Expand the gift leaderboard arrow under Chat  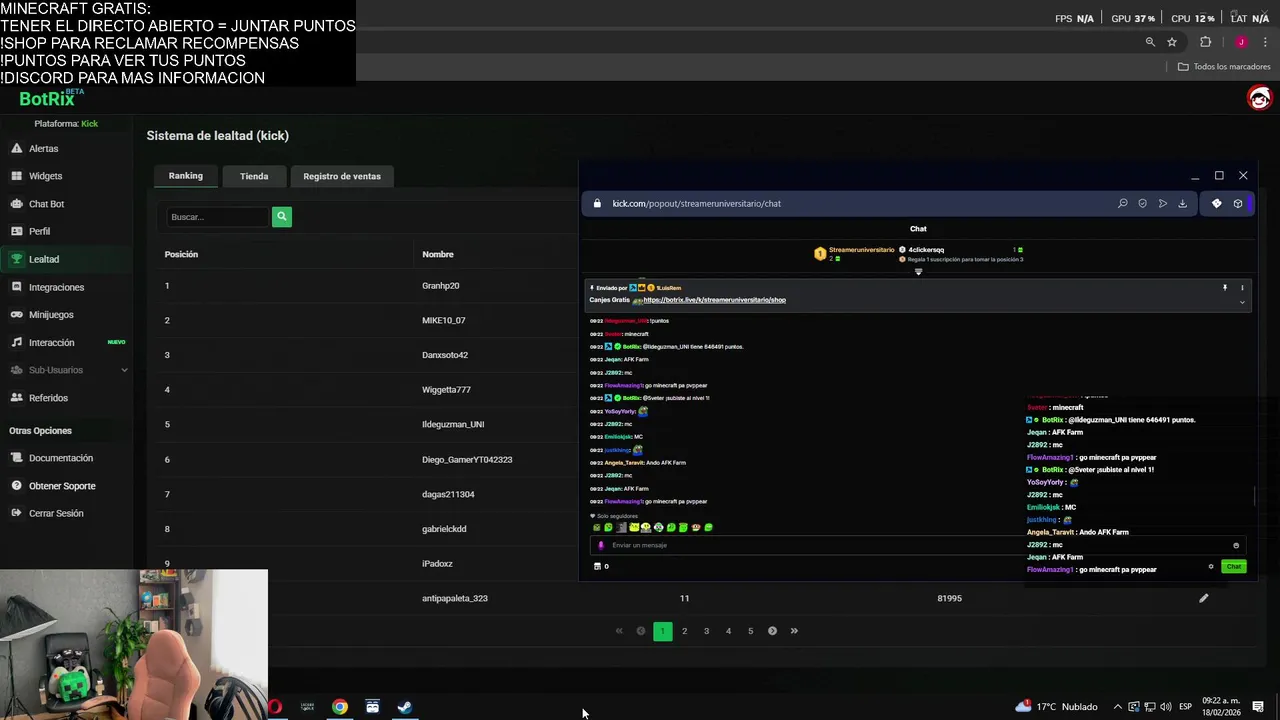pyautogui.click(x=918, y=272)
